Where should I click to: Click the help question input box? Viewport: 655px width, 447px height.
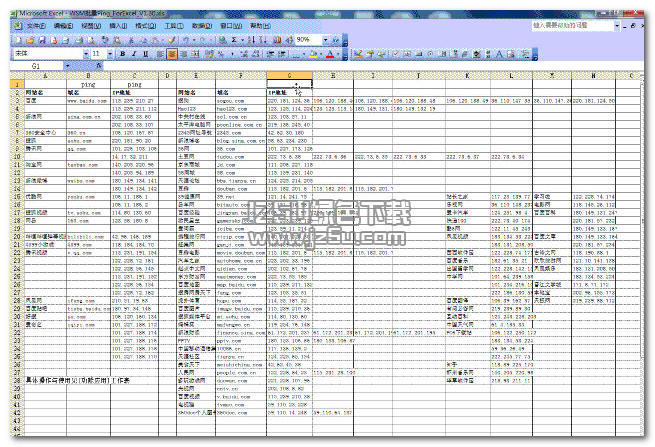tap(580, 24)
